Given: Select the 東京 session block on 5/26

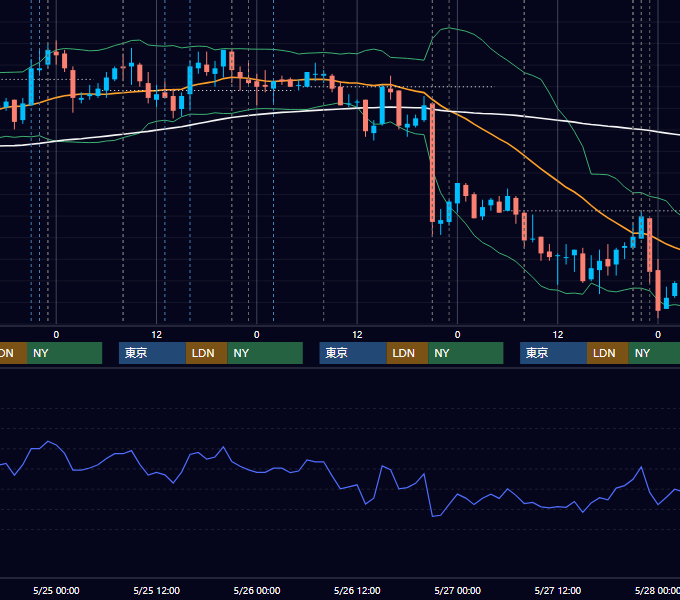Looking at the screenshot, I should tap(353, 353).
